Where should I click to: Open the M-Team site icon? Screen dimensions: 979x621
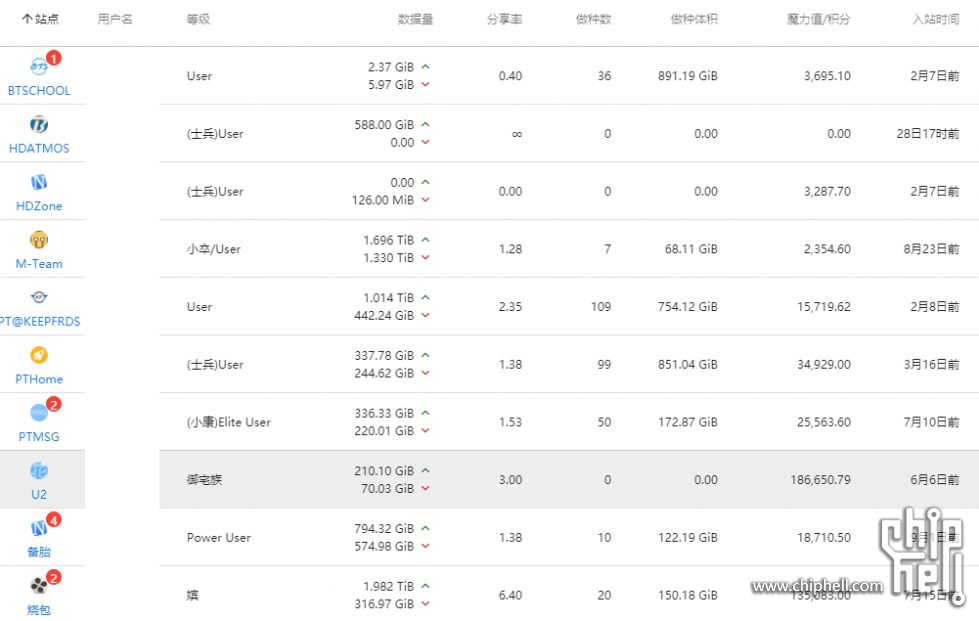[39, 240]
